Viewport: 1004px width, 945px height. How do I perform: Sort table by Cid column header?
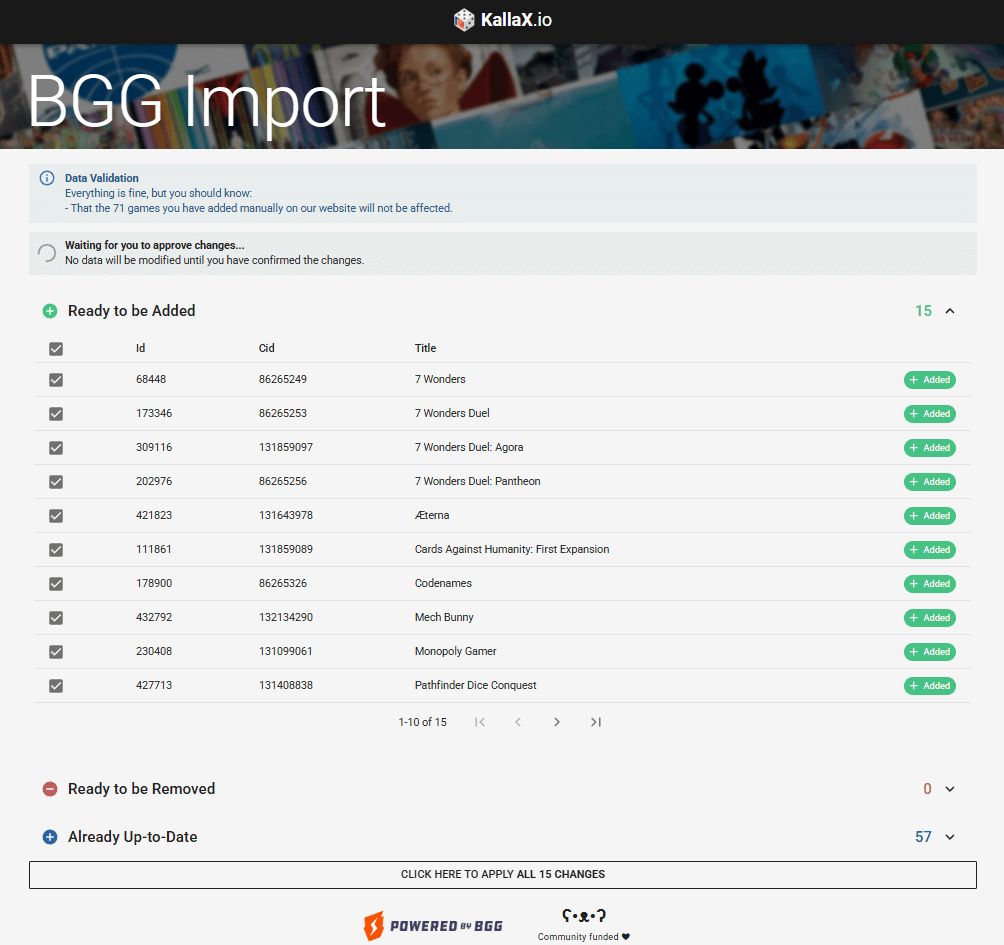point(266,348)
